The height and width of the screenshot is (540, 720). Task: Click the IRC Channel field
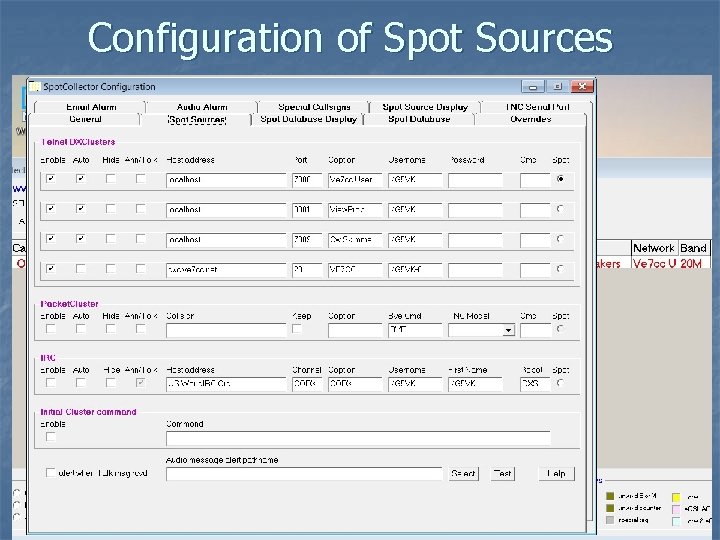[x=307, y=384]
